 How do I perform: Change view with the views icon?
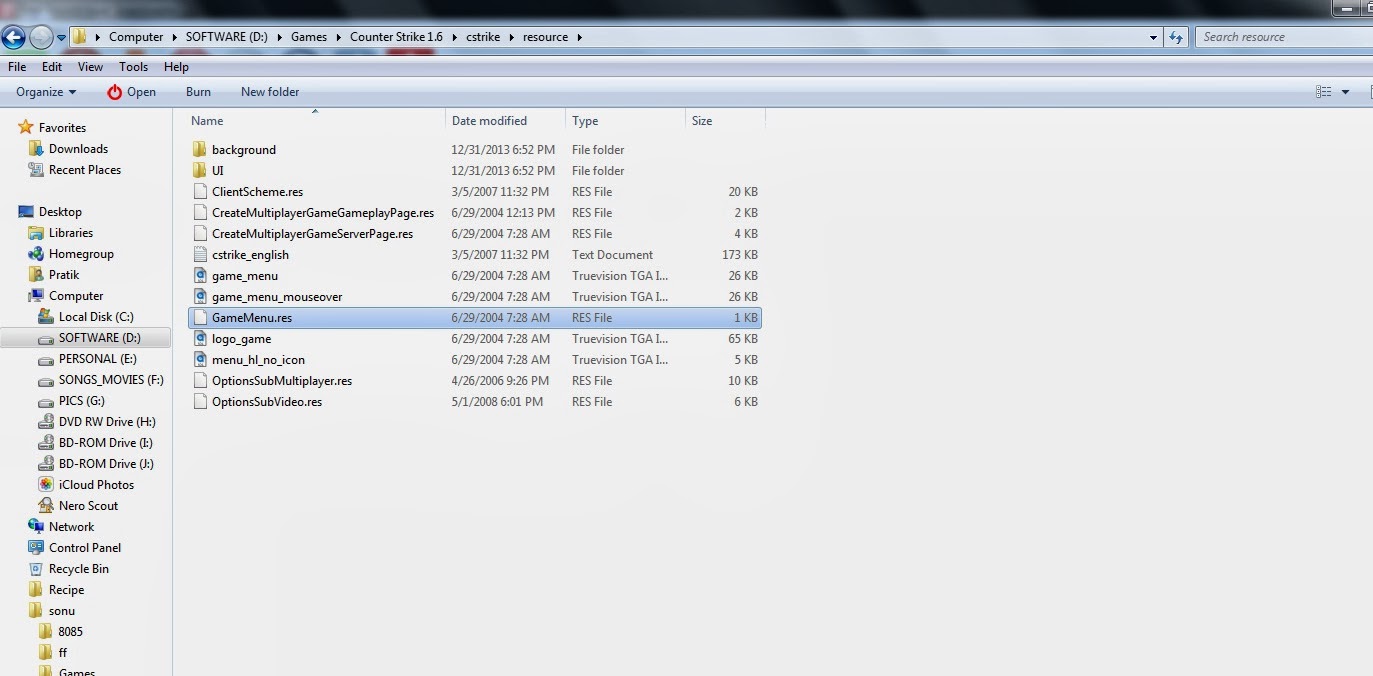(1323, 92)
